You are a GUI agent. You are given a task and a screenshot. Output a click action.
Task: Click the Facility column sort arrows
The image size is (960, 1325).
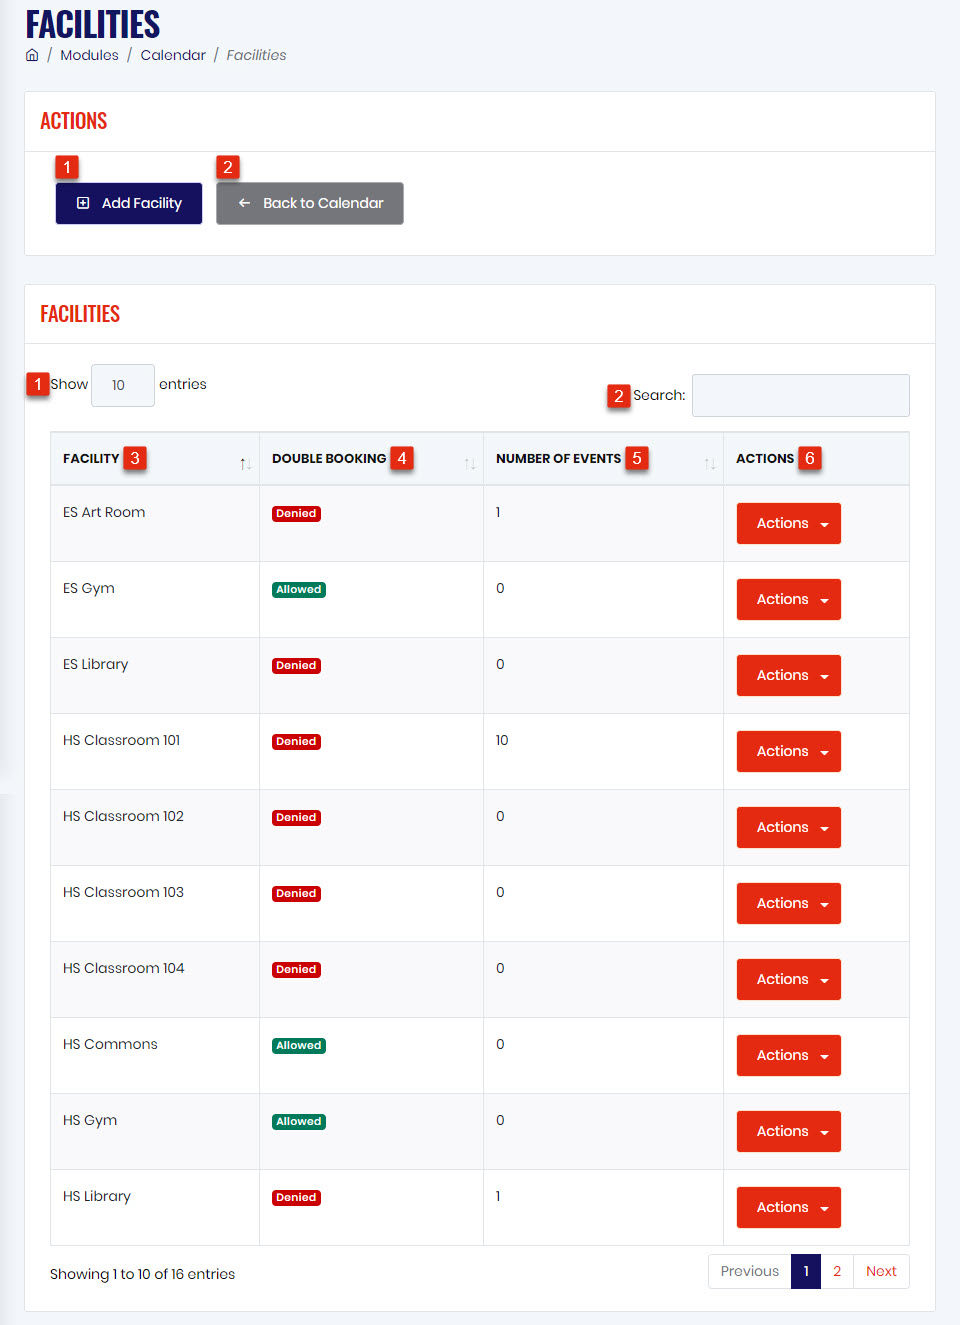(x=245, y=463)
